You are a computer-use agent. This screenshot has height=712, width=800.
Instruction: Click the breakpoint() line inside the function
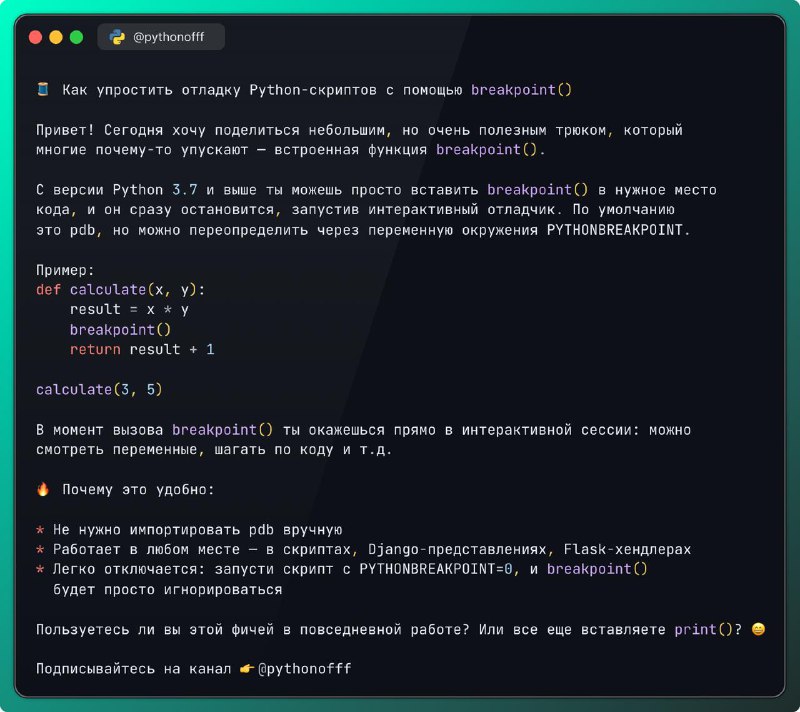[x=120, y=330]
